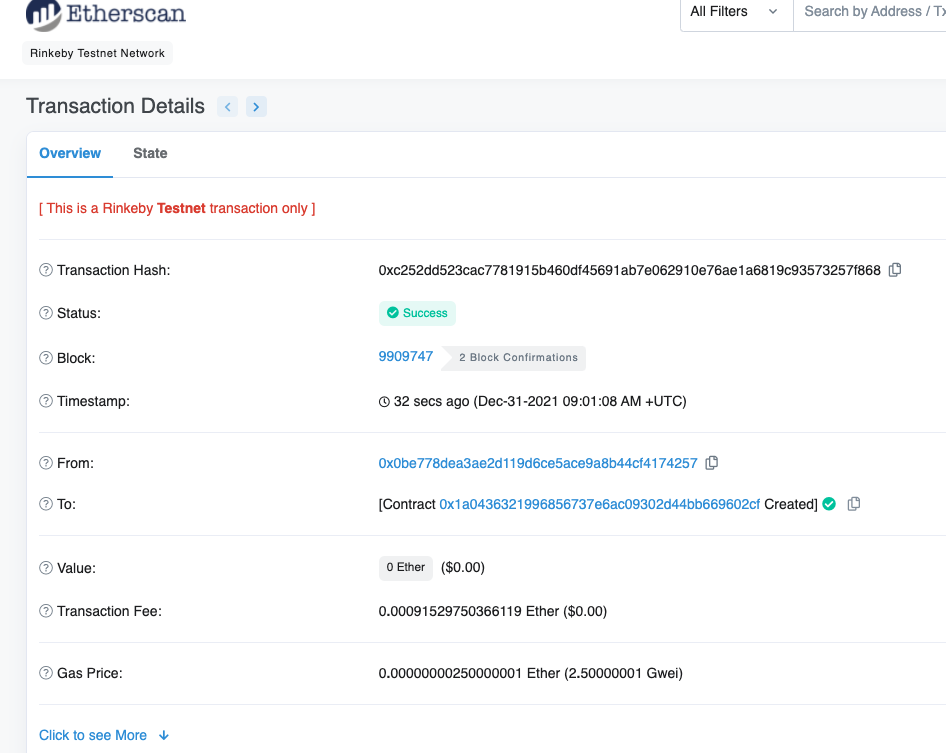Click the Etherscan logo

point(106,14)
